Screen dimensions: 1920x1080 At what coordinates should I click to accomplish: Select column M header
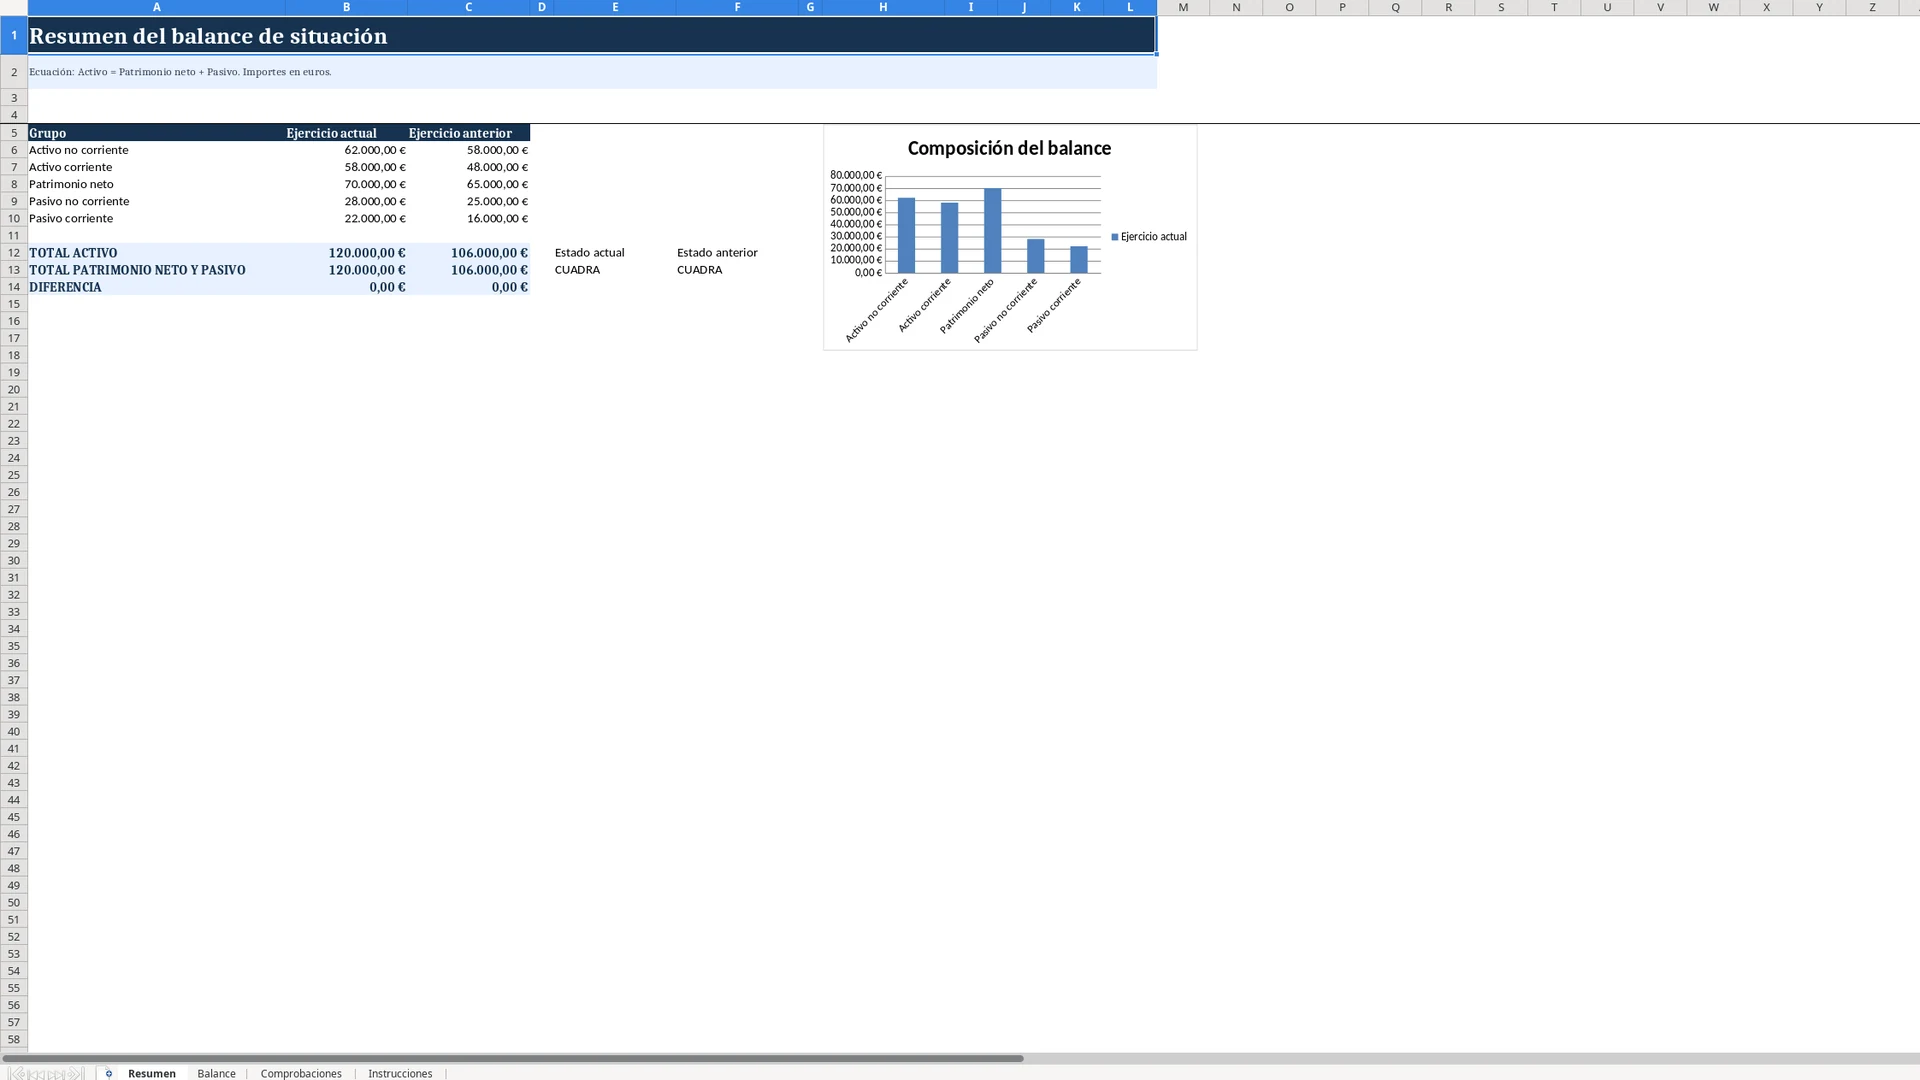1183,7
